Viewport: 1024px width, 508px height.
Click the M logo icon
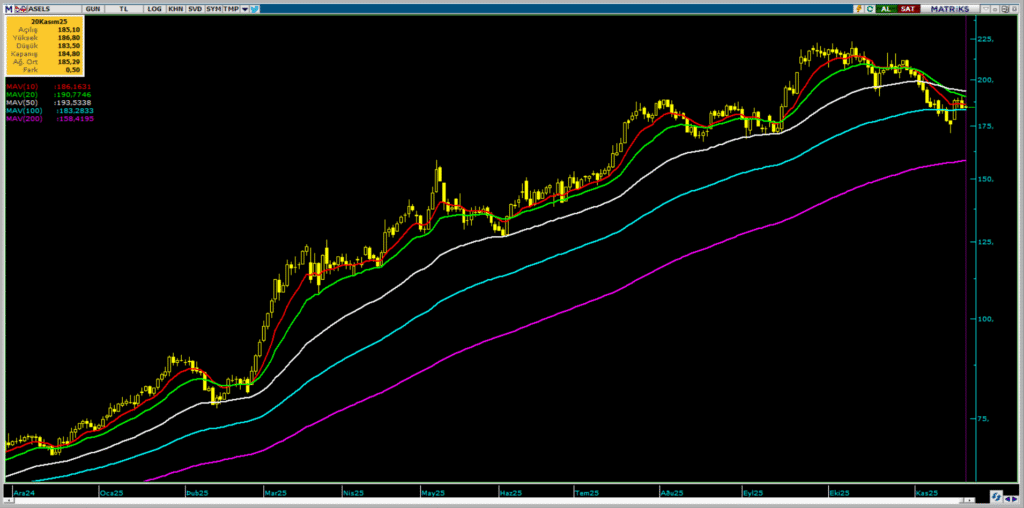8,8
